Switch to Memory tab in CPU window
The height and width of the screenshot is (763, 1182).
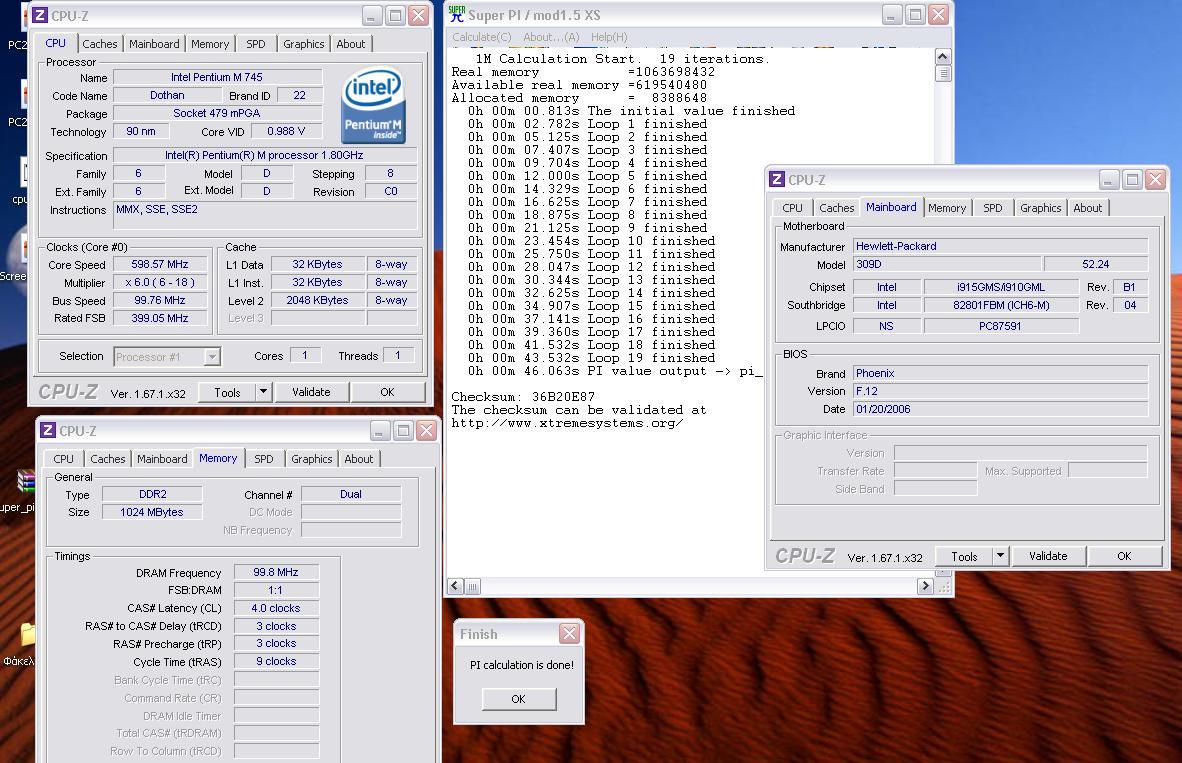(x=210, y=44)
